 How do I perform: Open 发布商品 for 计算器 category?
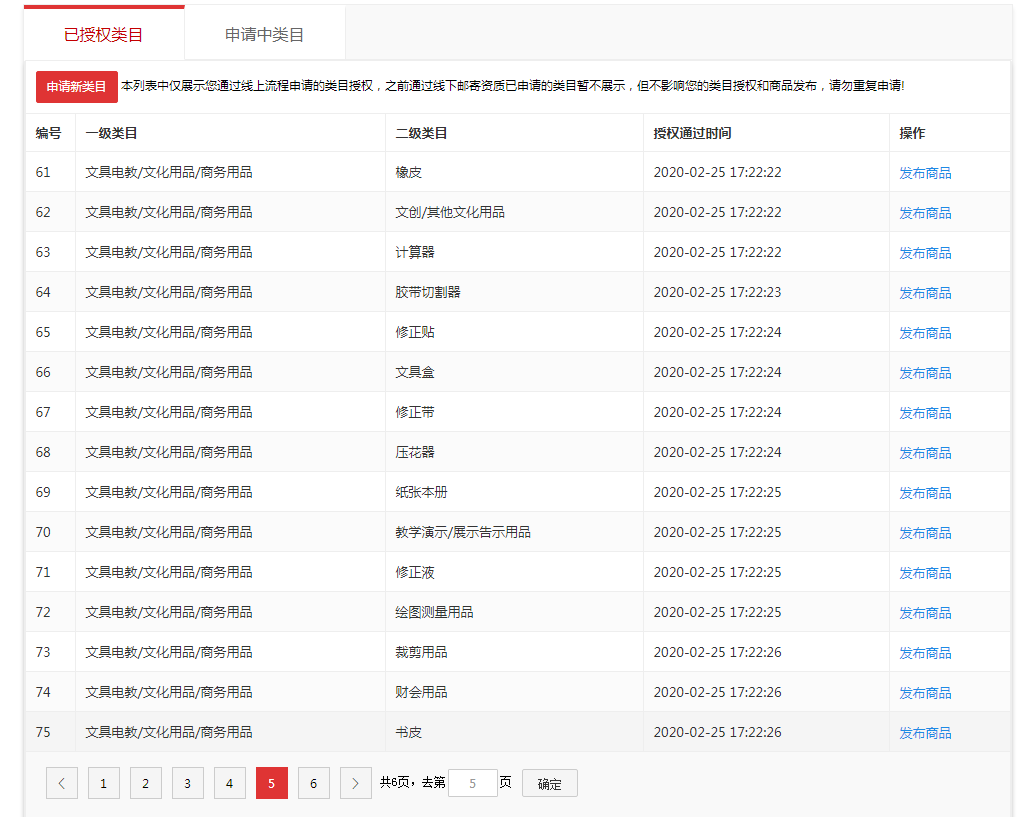click(924, 252)
